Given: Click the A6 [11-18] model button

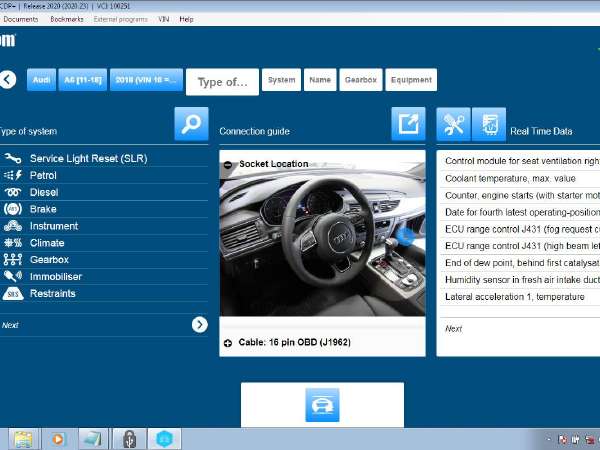Looking at the screenshot, I should click(x=82, y=80).
